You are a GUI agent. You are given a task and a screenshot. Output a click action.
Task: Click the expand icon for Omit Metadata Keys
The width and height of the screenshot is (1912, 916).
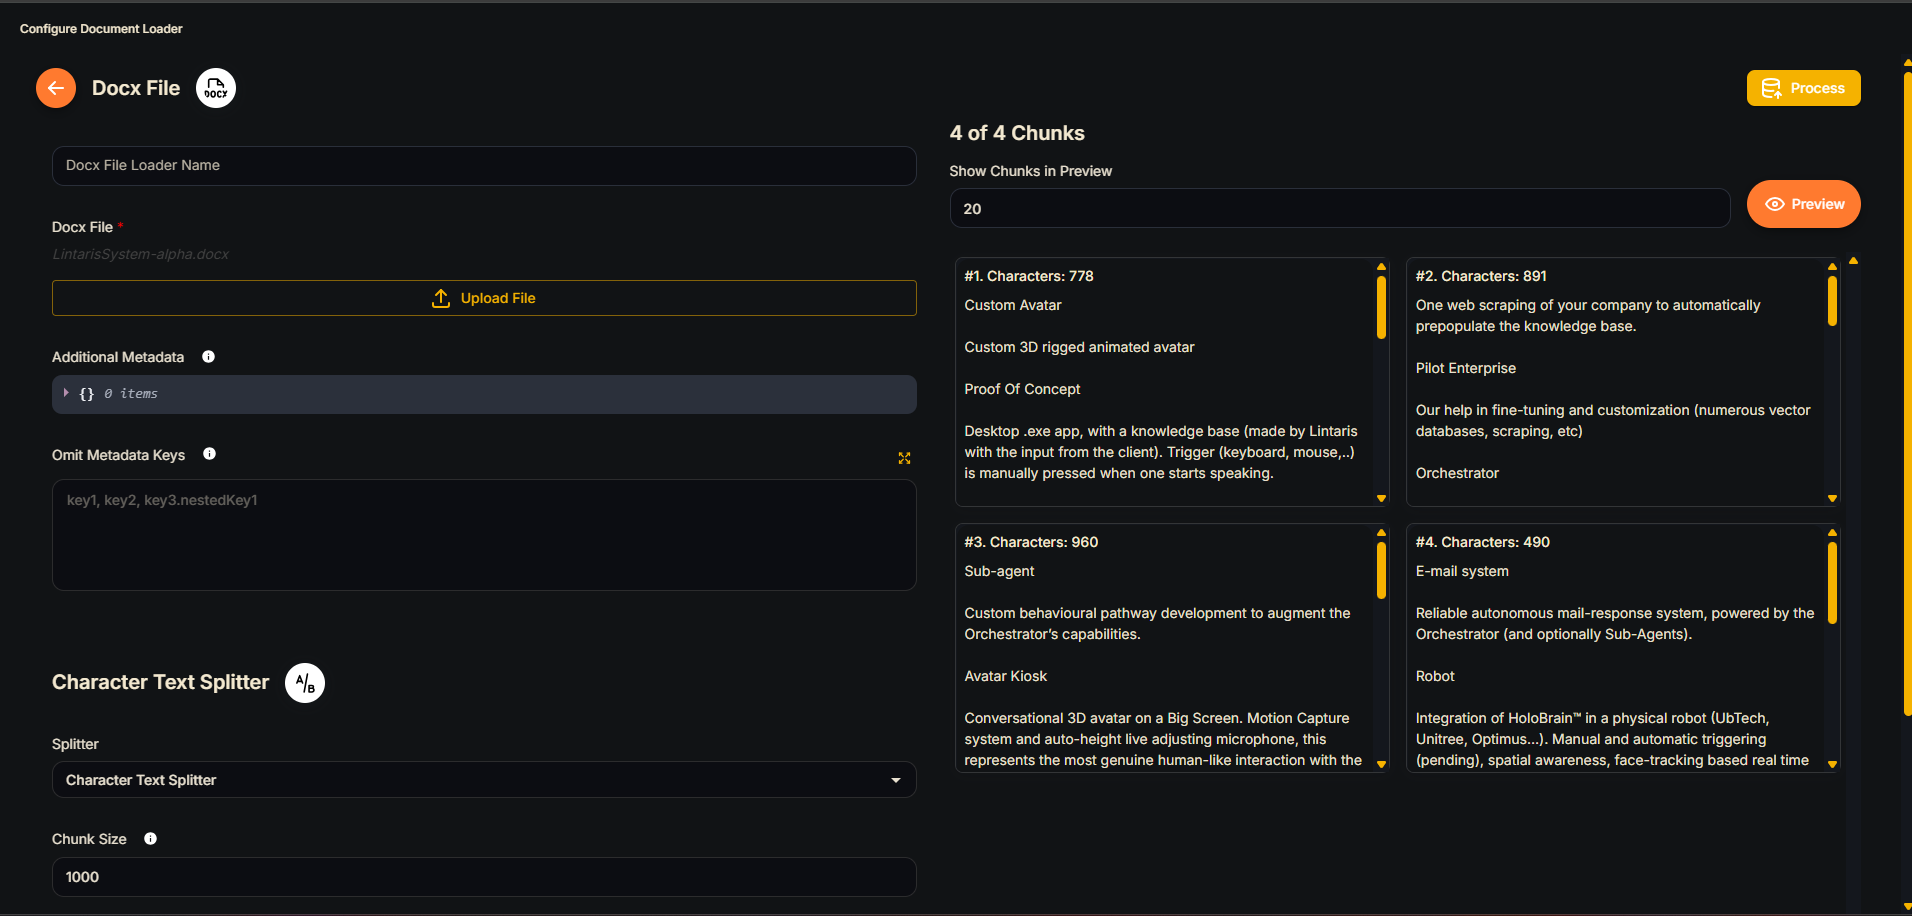pos(904,458)
